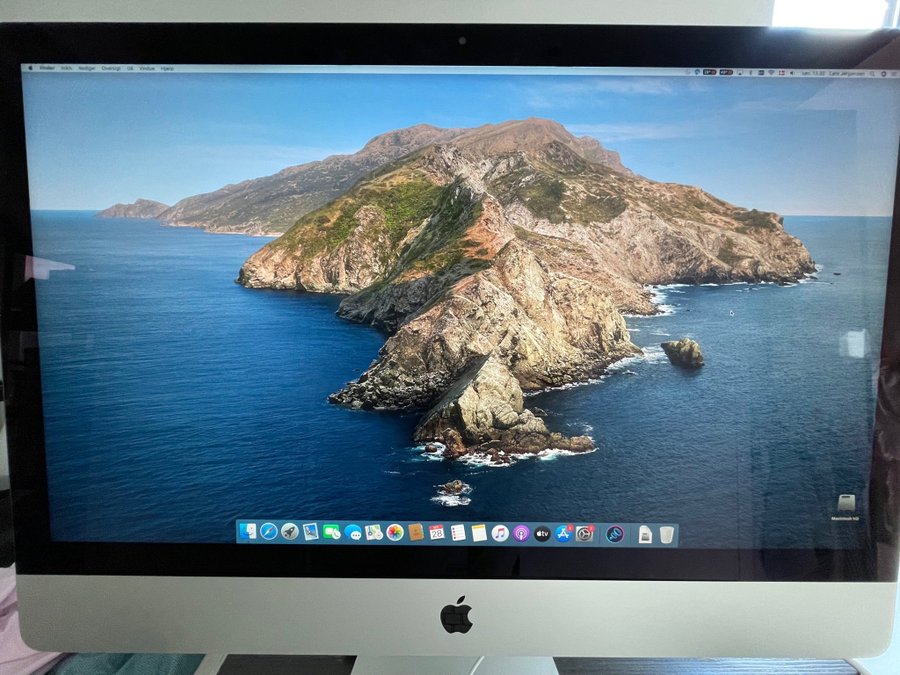The image size is (900, 675).
Task: Open Music app in the Dock
Action: (500, 534)
